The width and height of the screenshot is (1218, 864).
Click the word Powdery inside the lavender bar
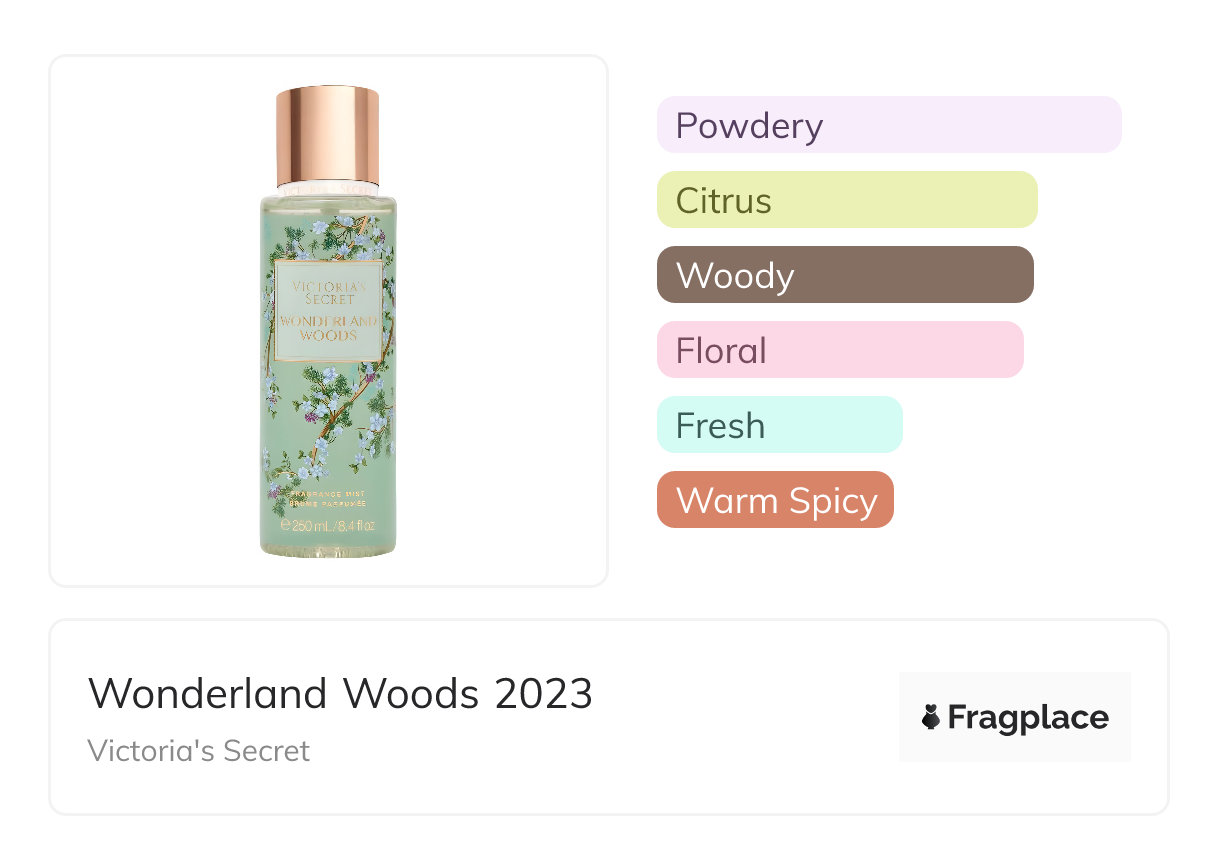coord(749,126)
